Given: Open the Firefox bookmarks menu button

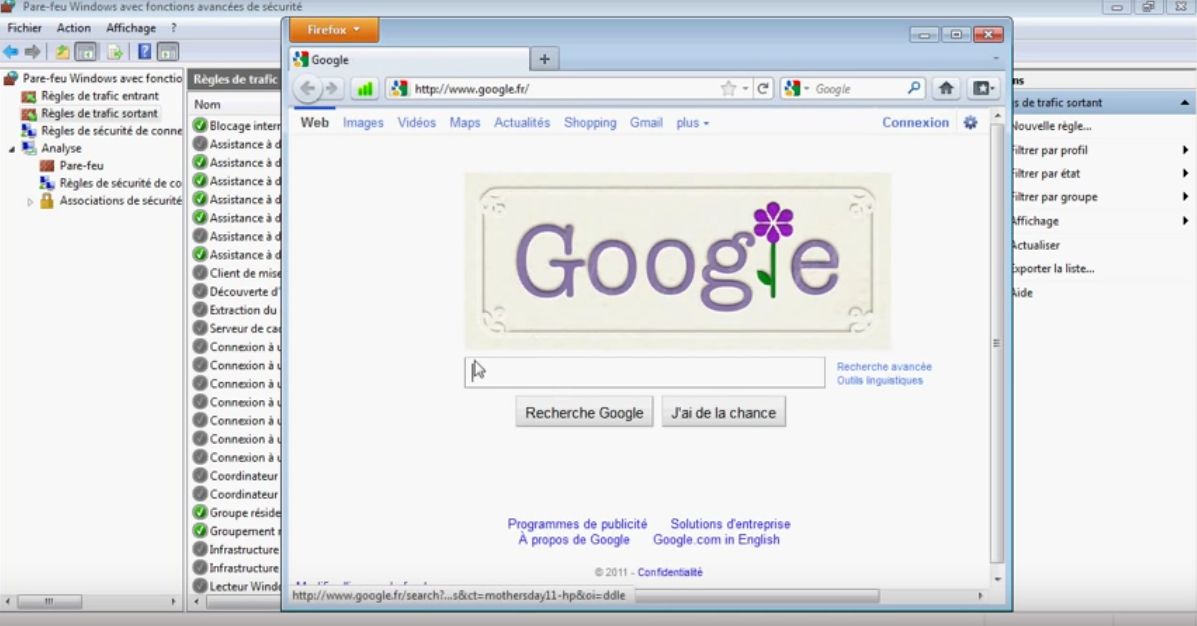Looking at the screenshot, I should 983,89.
